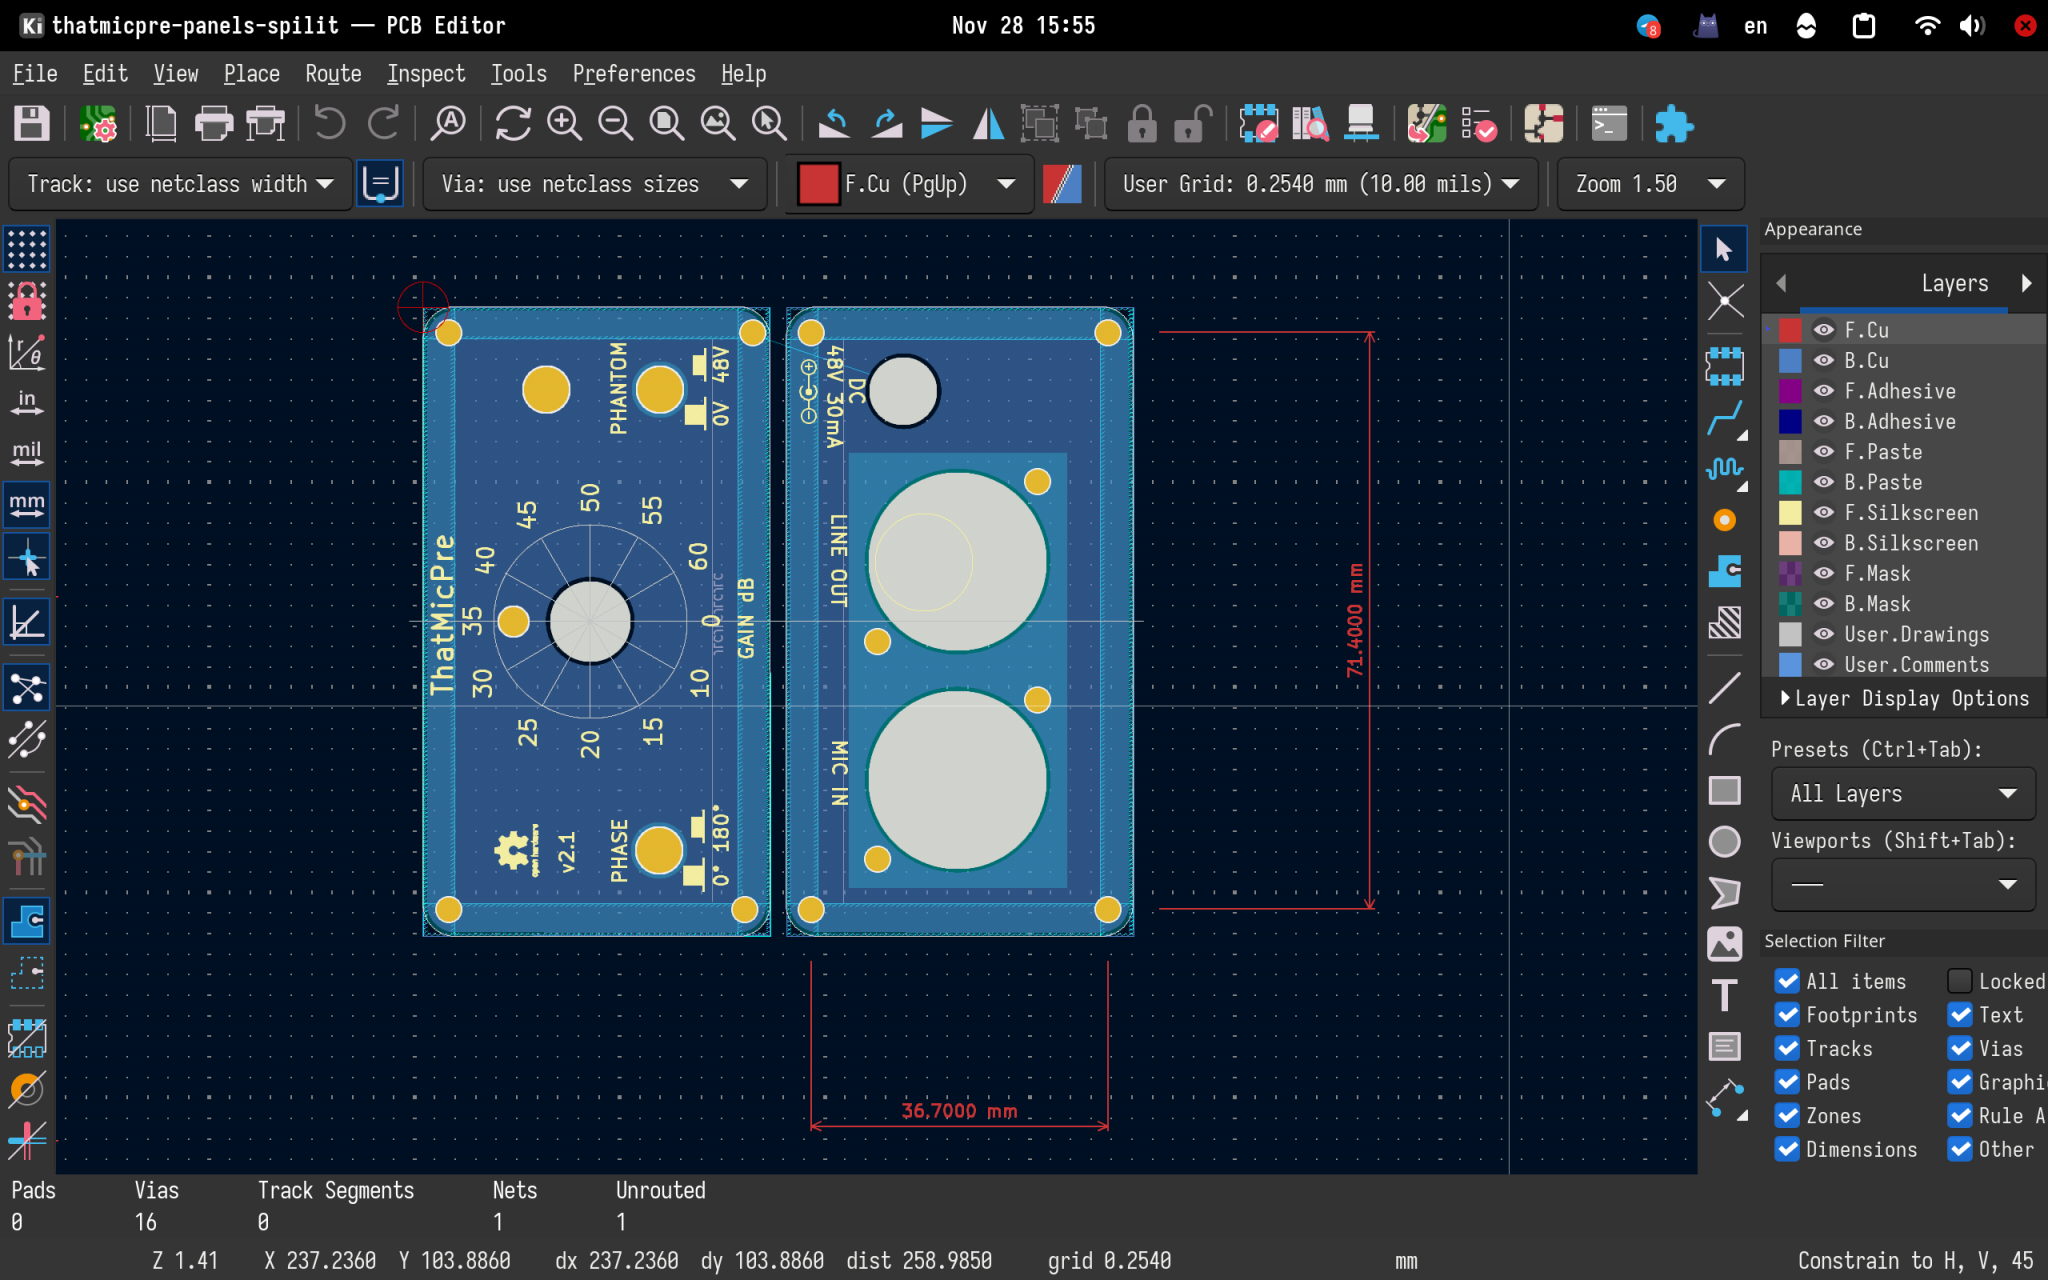
Task: Click the Redo arrow
Action: tap(383, 124)
